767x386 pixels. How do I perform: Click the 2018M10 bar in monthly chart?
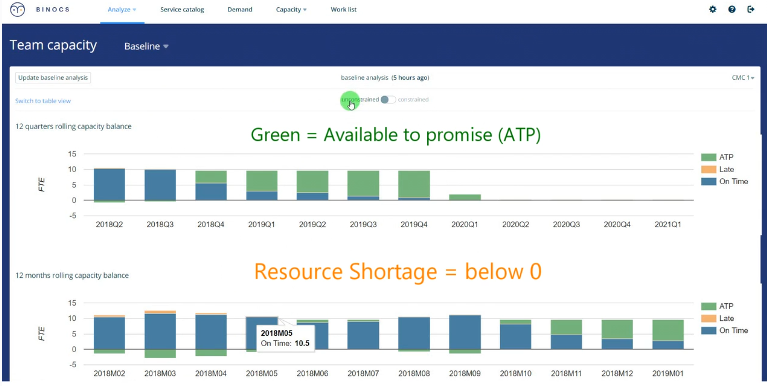tap(516, 335)
